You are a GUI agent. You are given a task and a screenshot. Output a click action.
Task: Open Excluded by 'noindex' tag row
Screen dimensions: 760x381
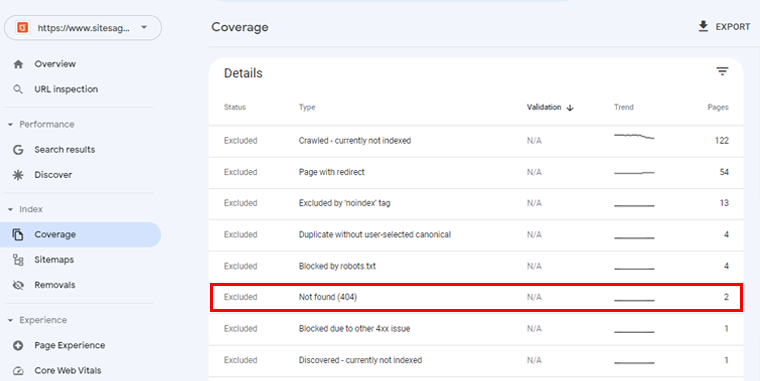(x=476, y=203)
